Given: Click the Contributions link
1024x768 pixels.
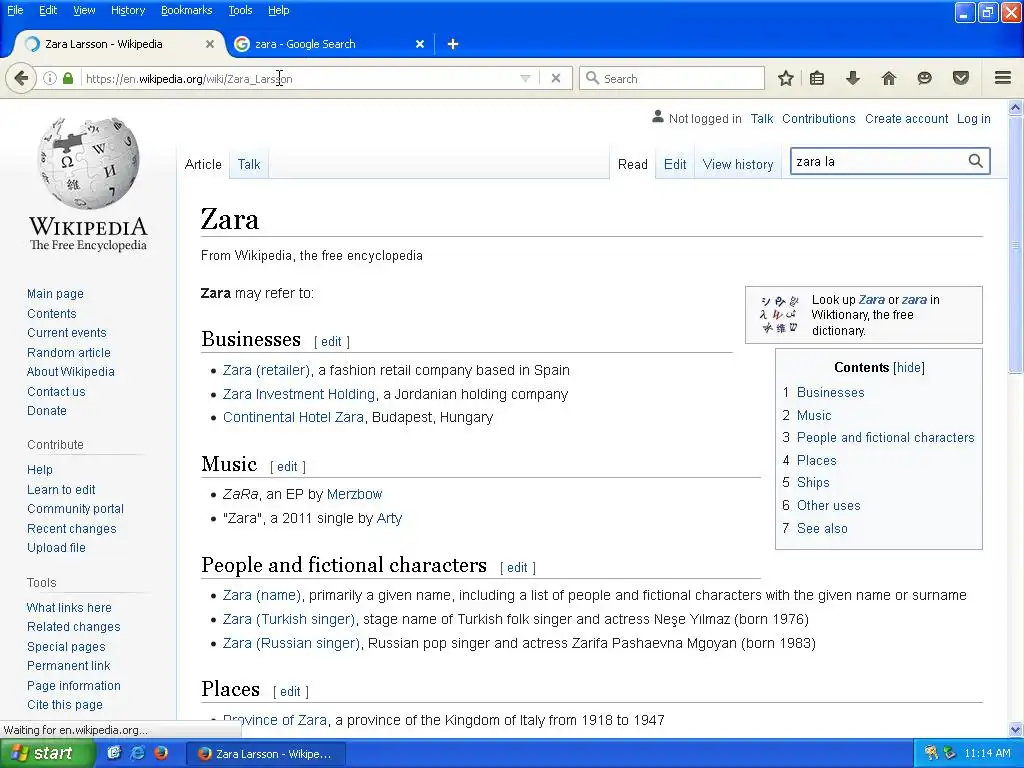Looking at the screenshot, I should click(x=818, y=119).
